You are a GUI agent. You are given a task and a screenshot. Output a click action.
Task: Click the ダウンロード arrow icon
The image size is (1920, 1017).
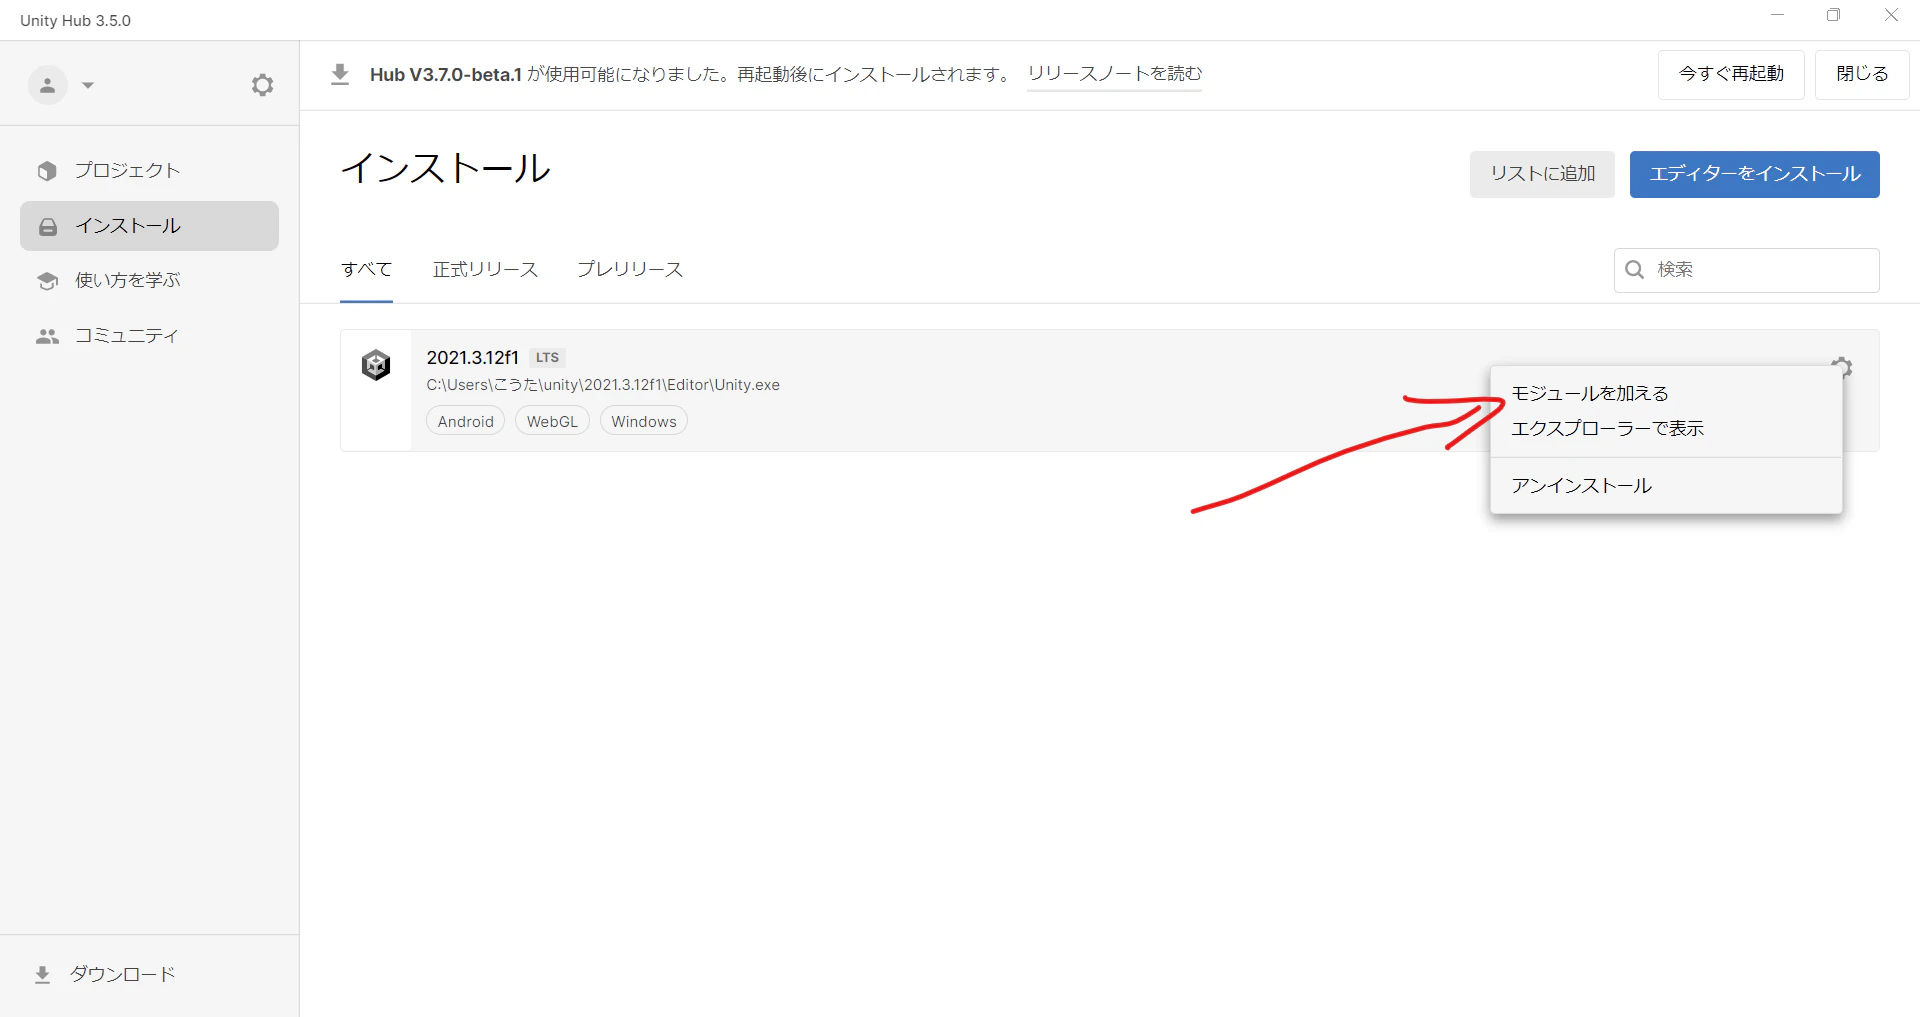click(42, 975)
